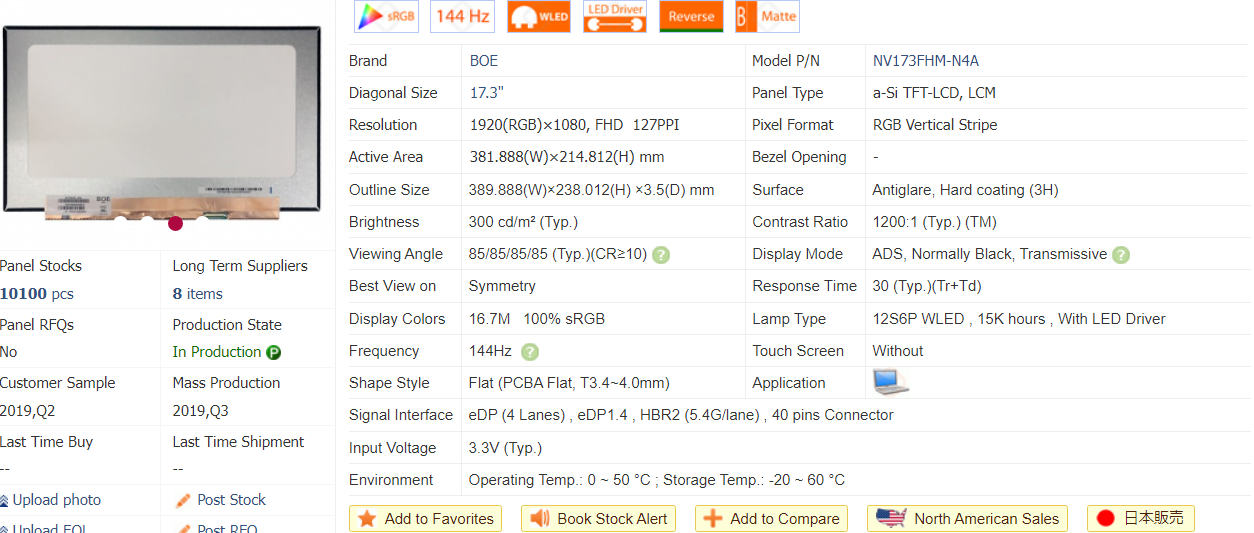Click the Symmetry best view value
This screenshot has height=533, width=1254.
[x=502, y=286]
